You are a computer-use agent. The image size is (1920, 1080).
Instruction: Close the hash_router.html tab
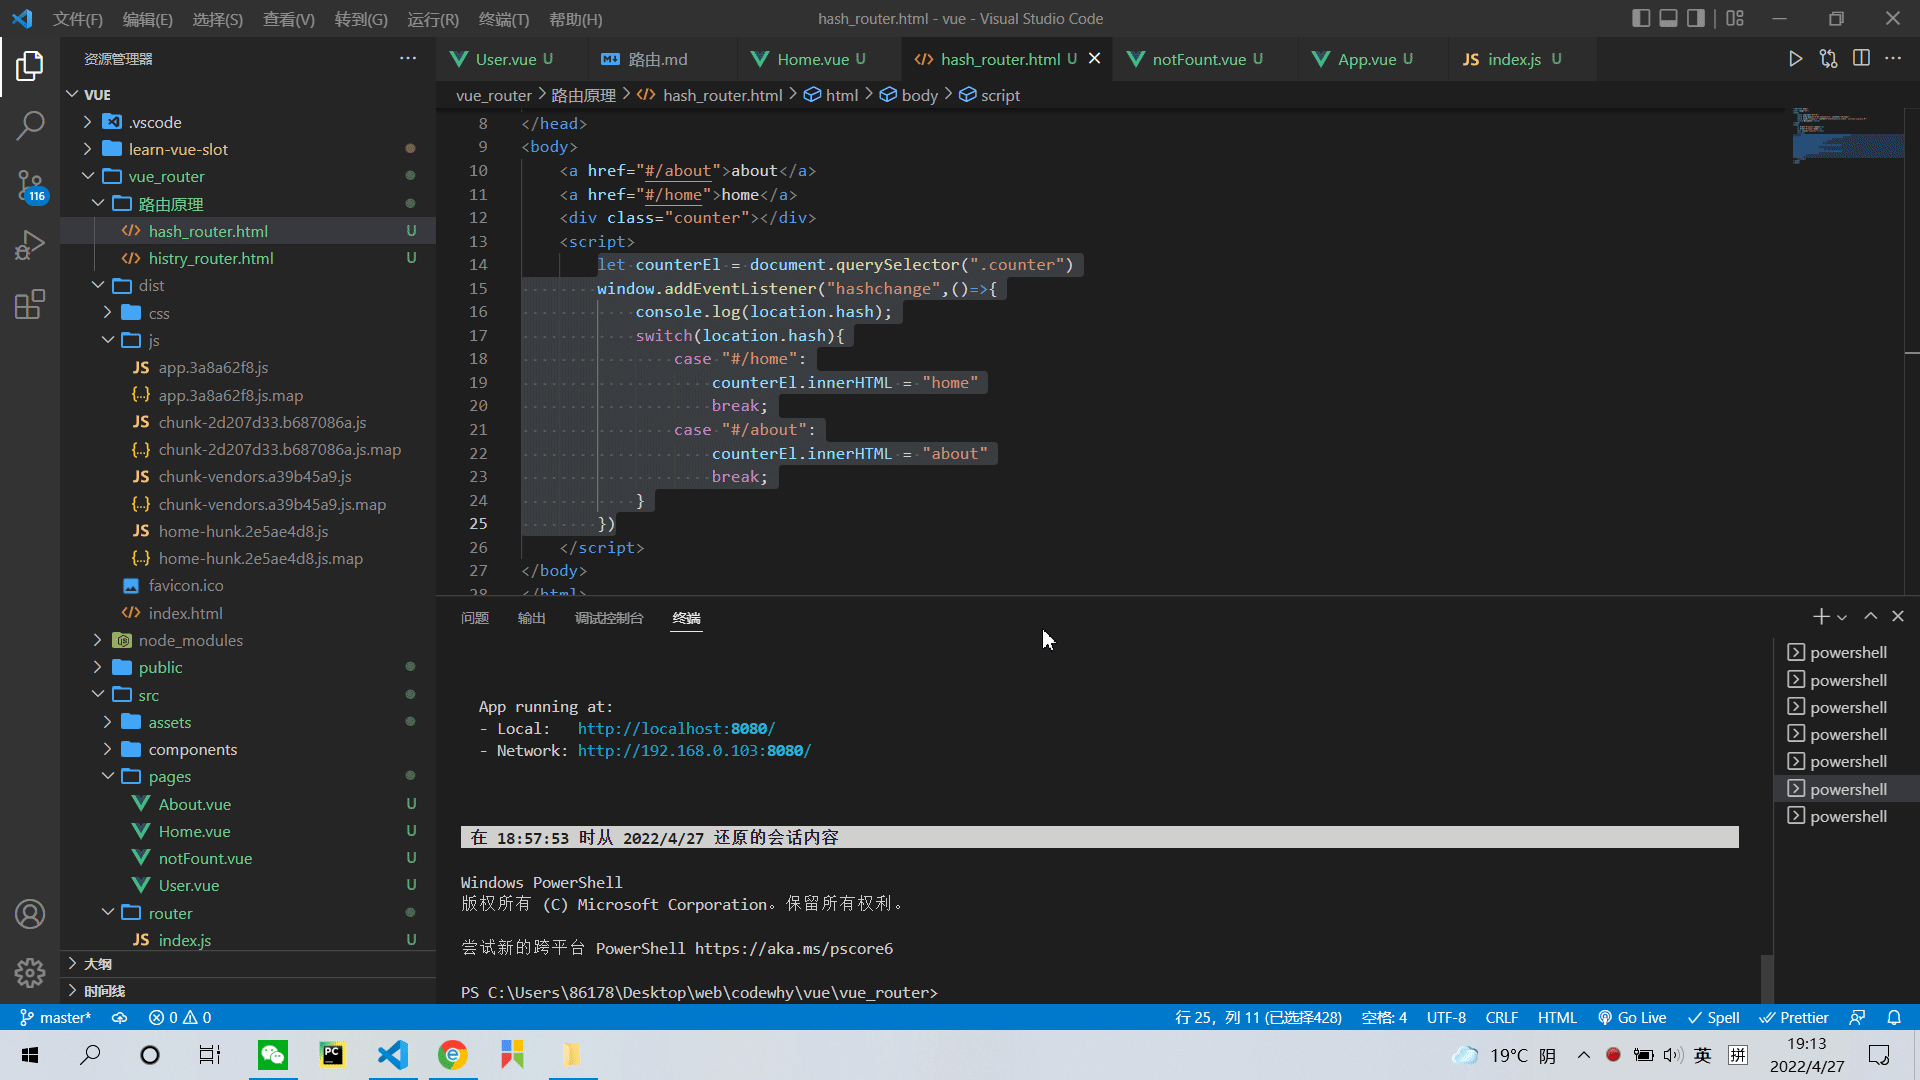1095,59
